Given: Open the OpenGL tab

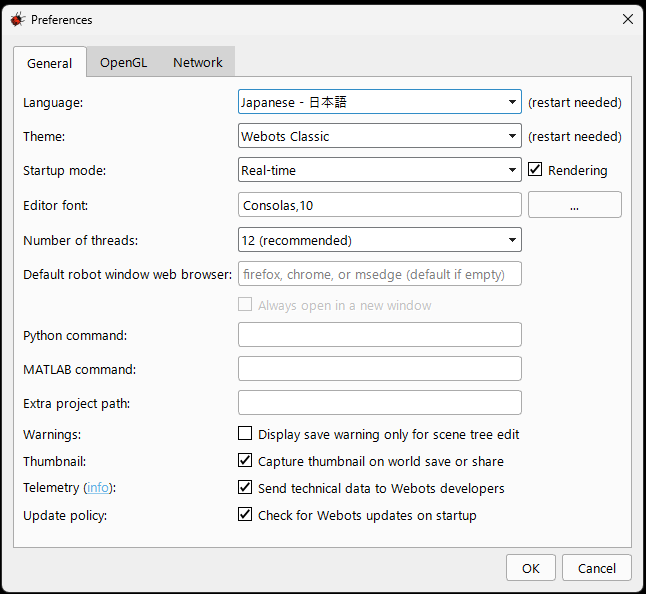Looking at the screenshot, I should click(123, 62).
